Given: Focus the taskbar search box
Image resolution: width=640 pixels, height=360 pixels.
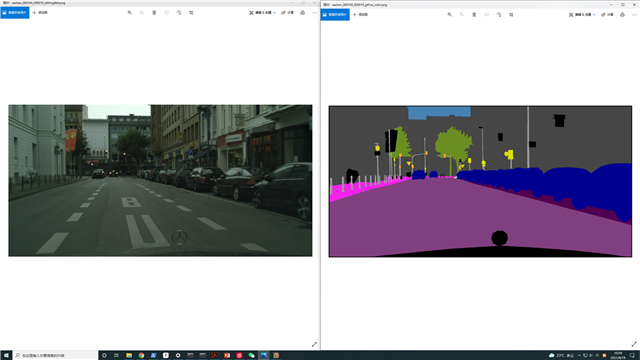Looking at the screenshot, I should click(55, 356).
